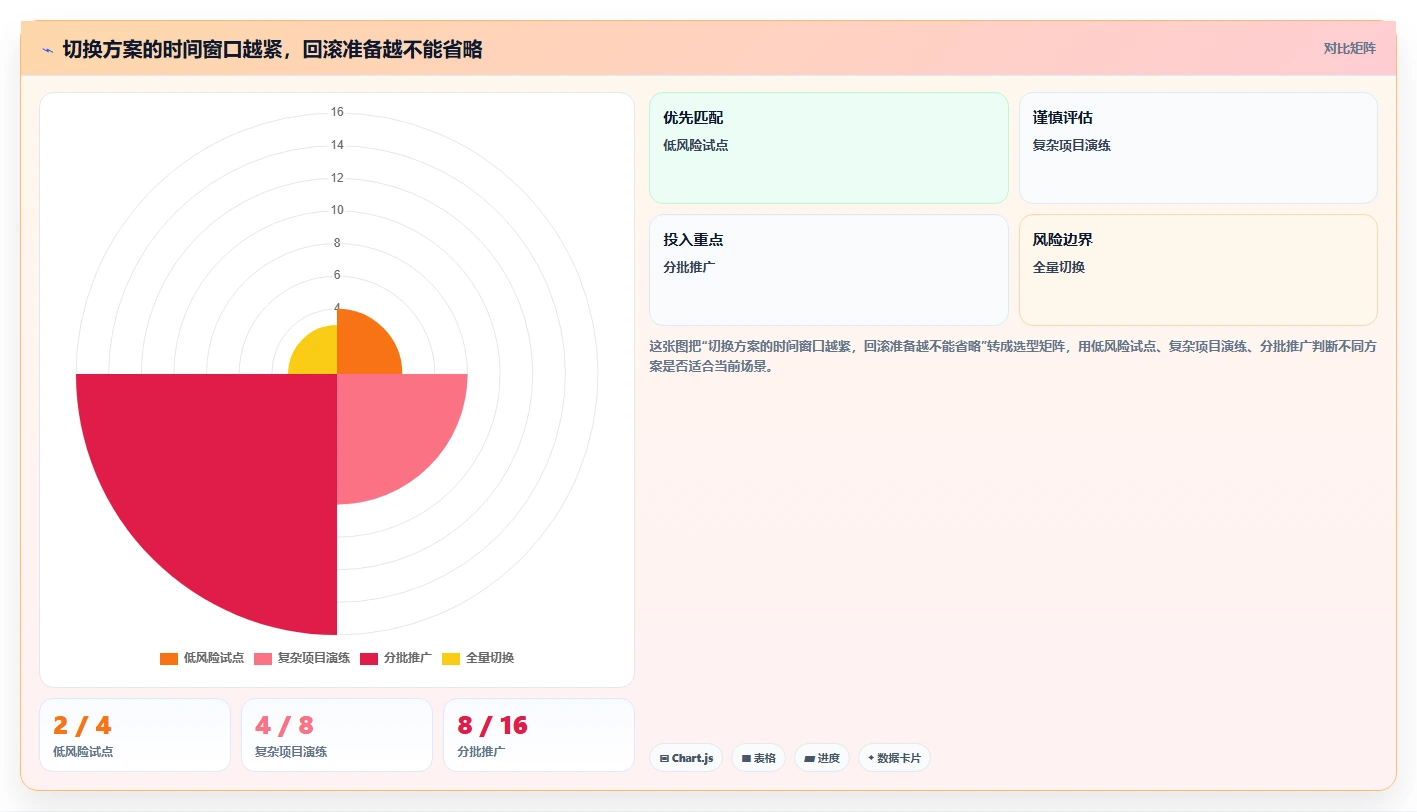Click the lightning icon beside the header title

click(x=47, y=50)
